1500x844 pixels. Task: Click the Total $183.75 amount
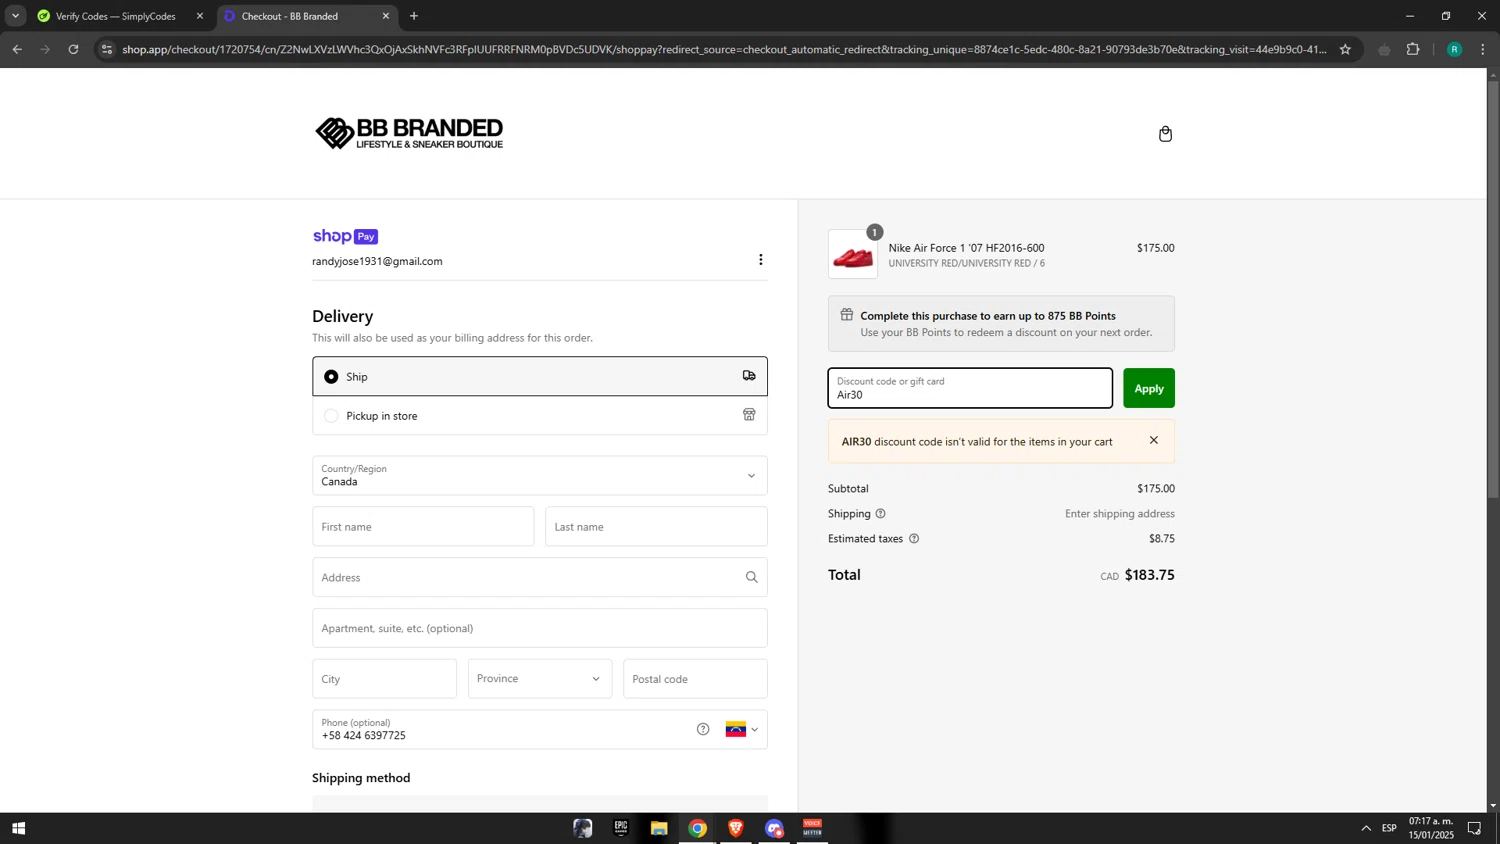click(1149, 575)
